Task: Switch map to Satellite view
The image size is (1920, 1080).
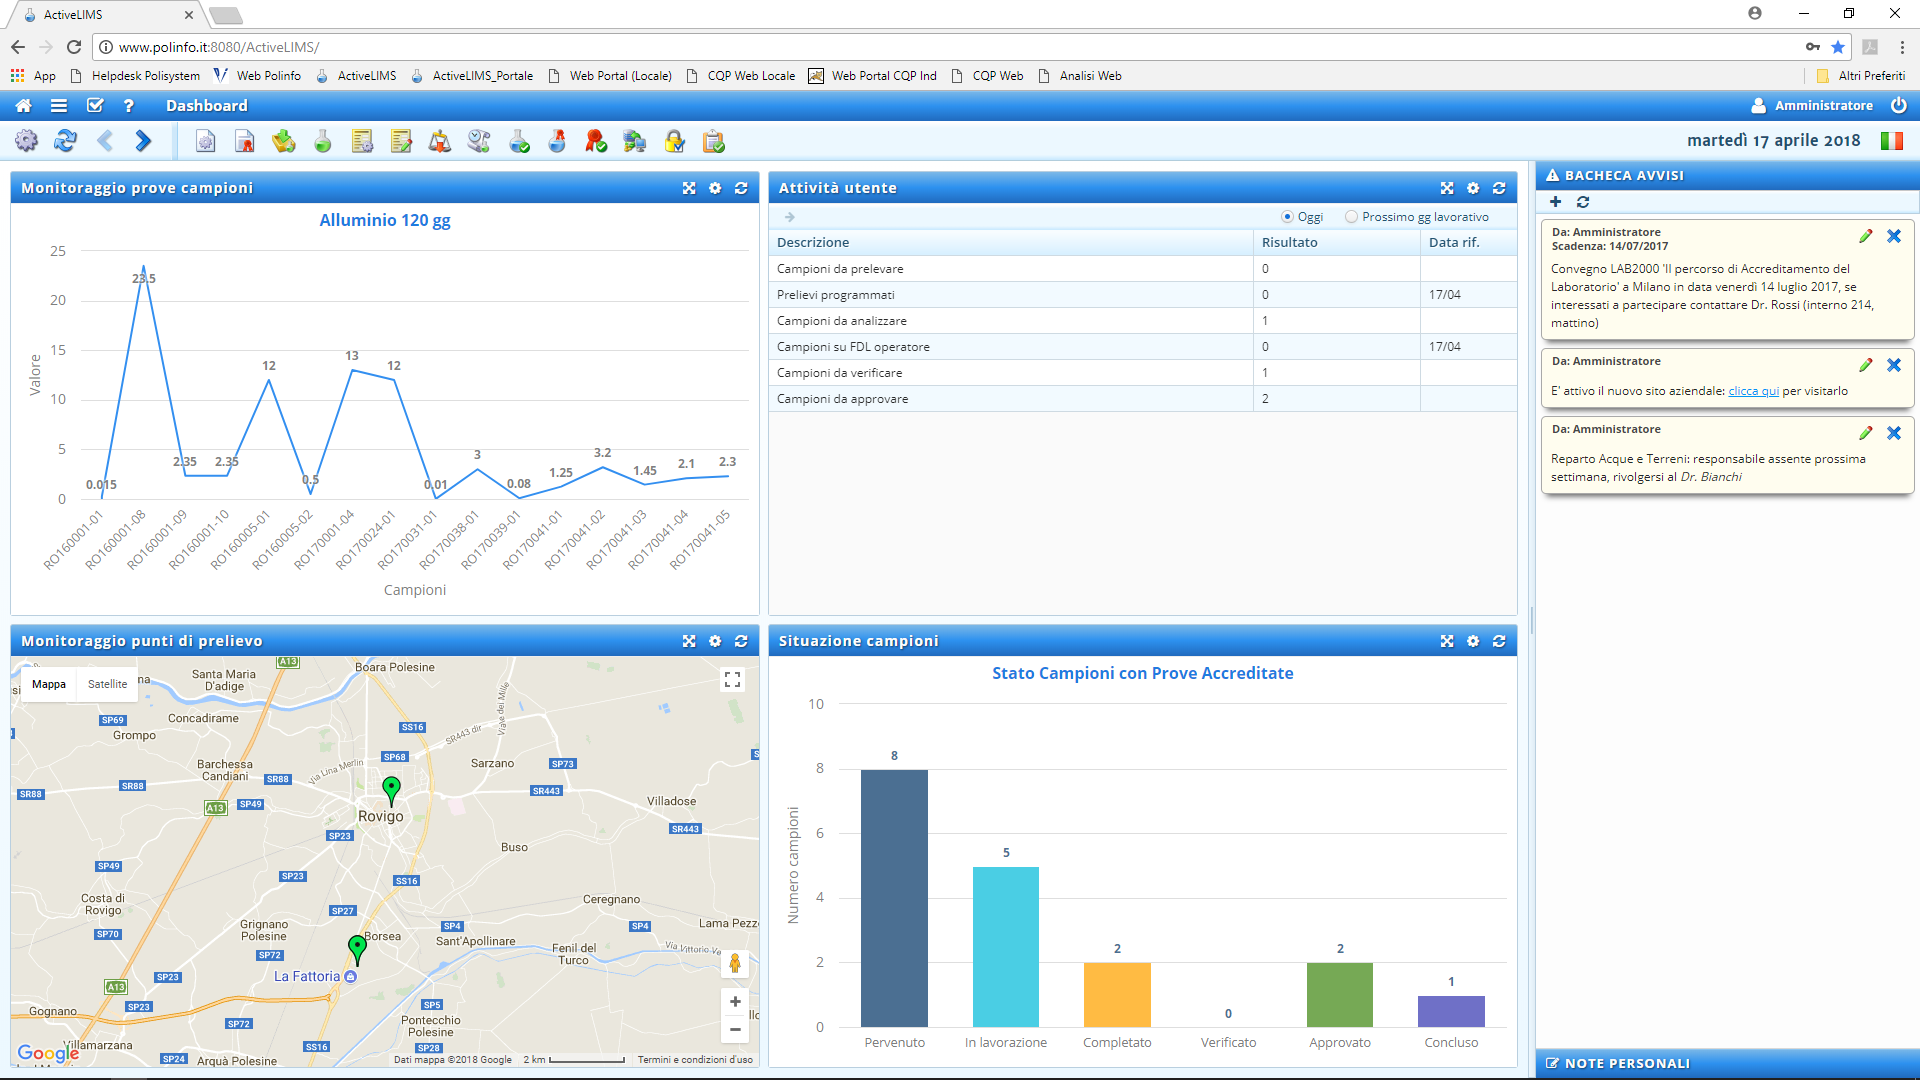Action: point(107,684)
